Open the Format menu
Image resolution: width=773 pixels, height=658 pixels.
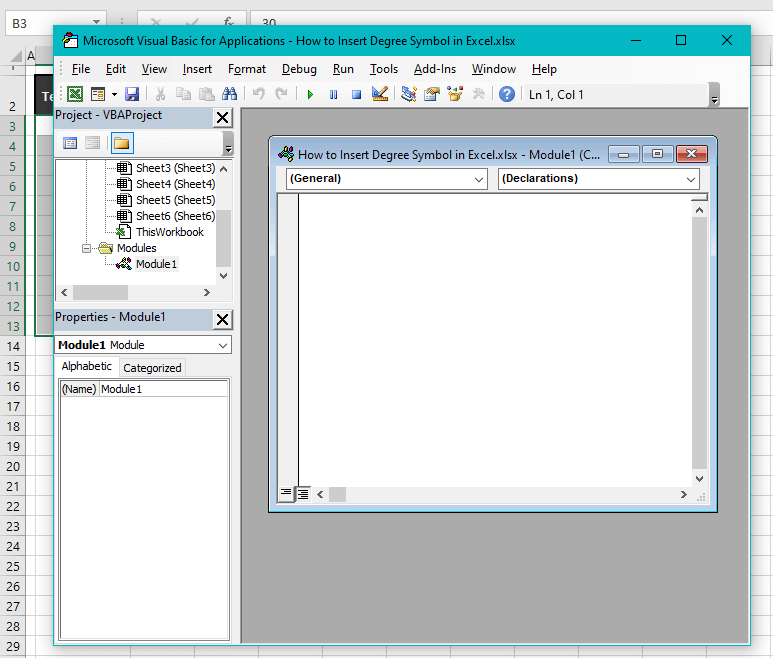pyautogui.click(x=246, y=69)
